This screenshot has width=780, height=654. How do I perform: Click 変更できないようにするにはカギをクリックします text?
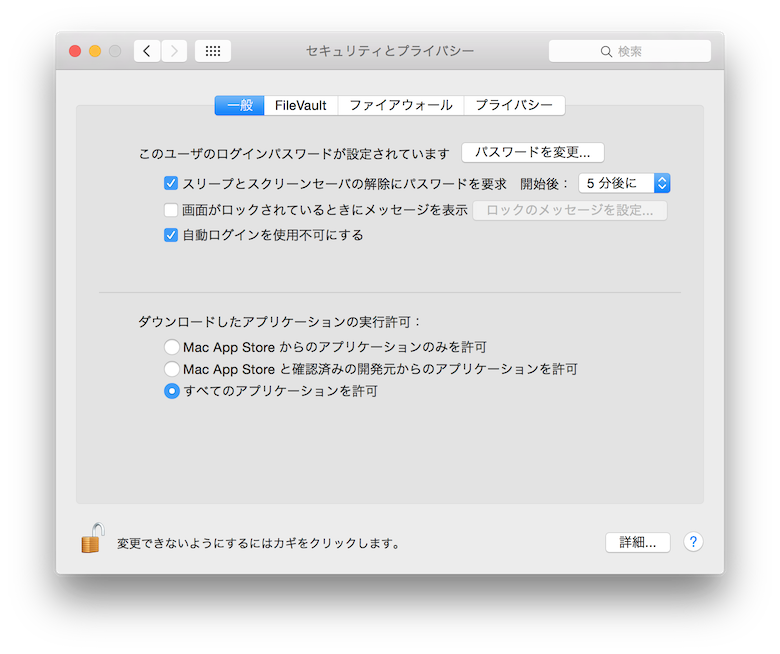[259, 543]
